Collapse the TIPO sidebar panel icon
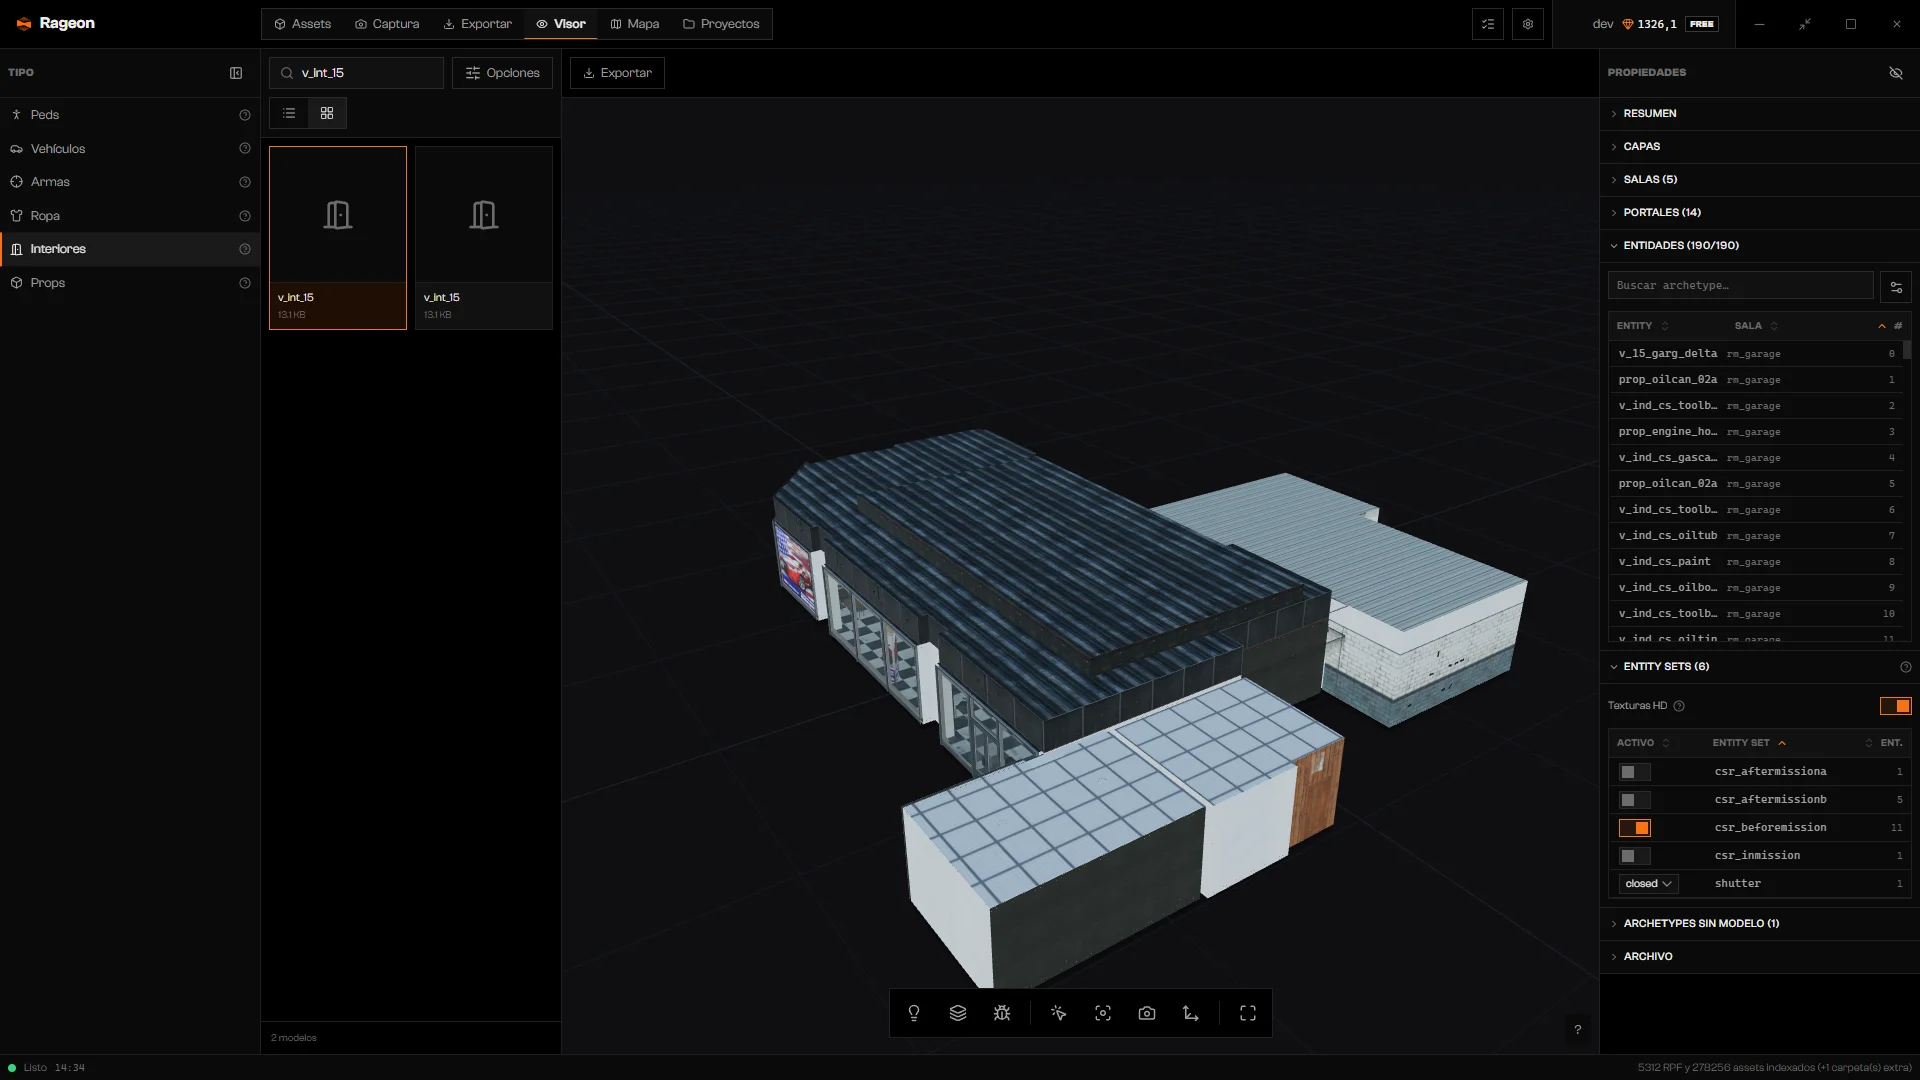 pyautogui.click(x=236, y=73)
